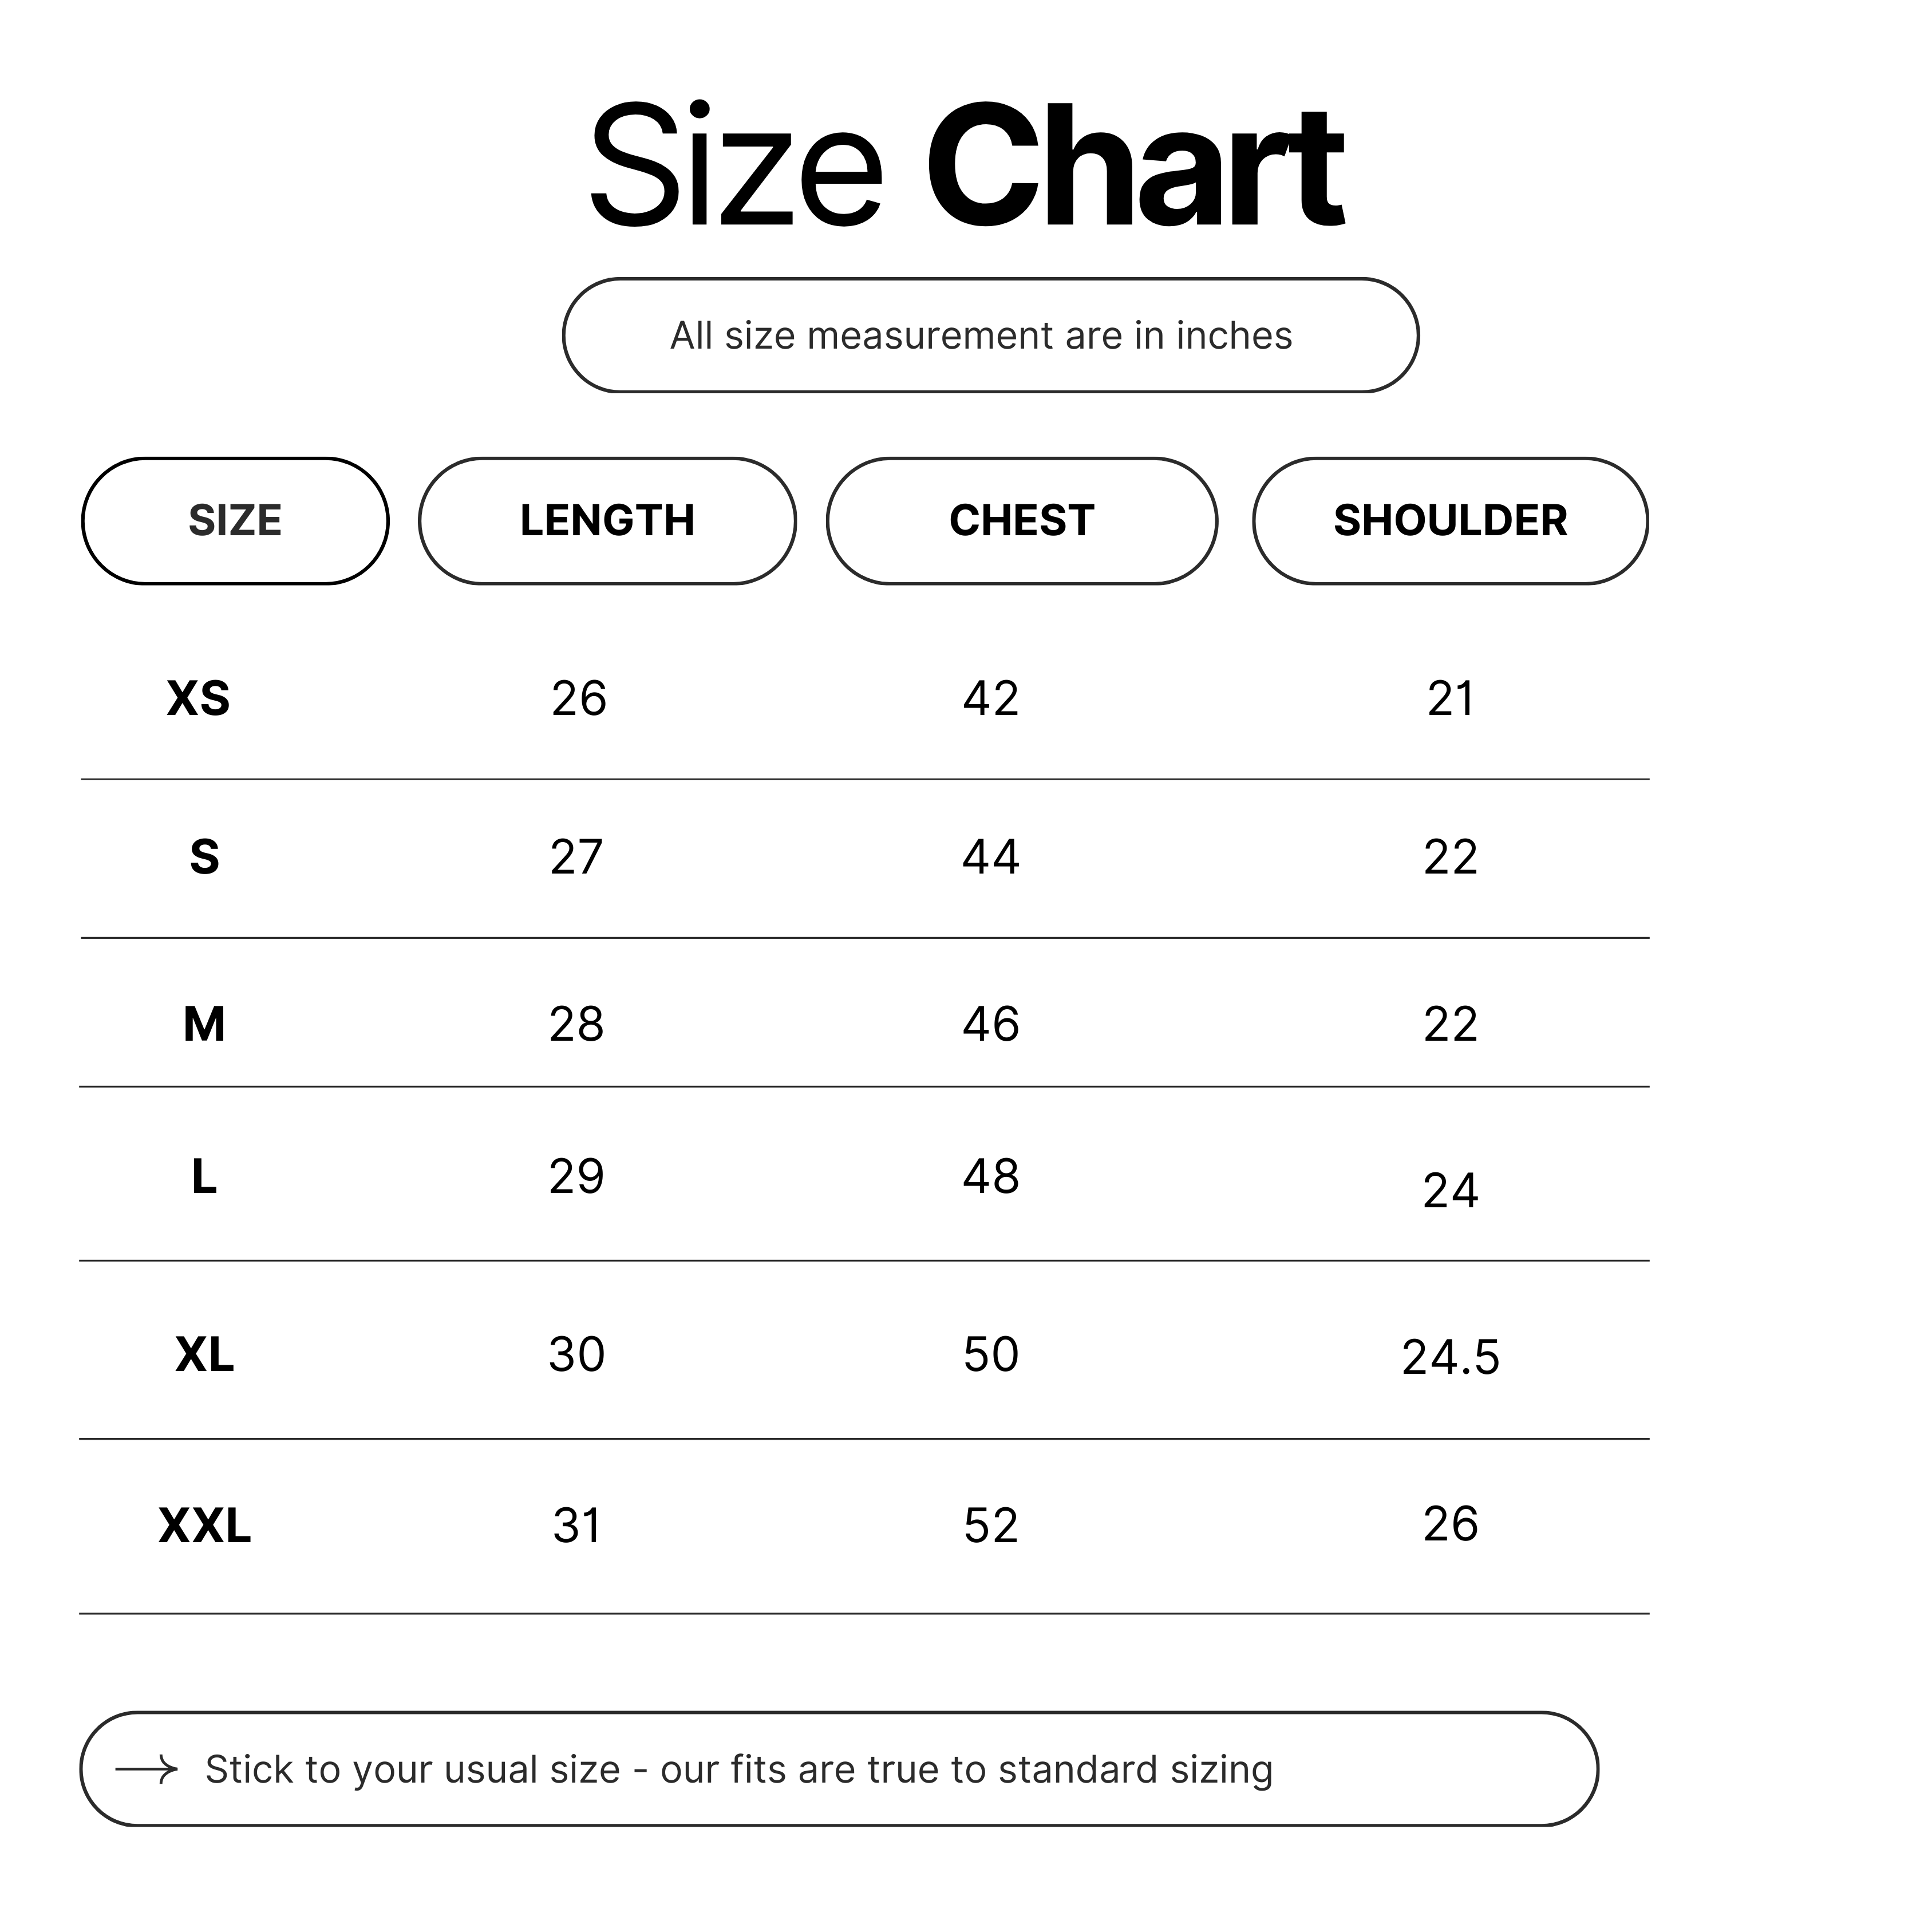Image resolution: width=1932 pixels, height=1932 pixels.
Task: Click the XXL length value 31
Action: click(577, 1526)
